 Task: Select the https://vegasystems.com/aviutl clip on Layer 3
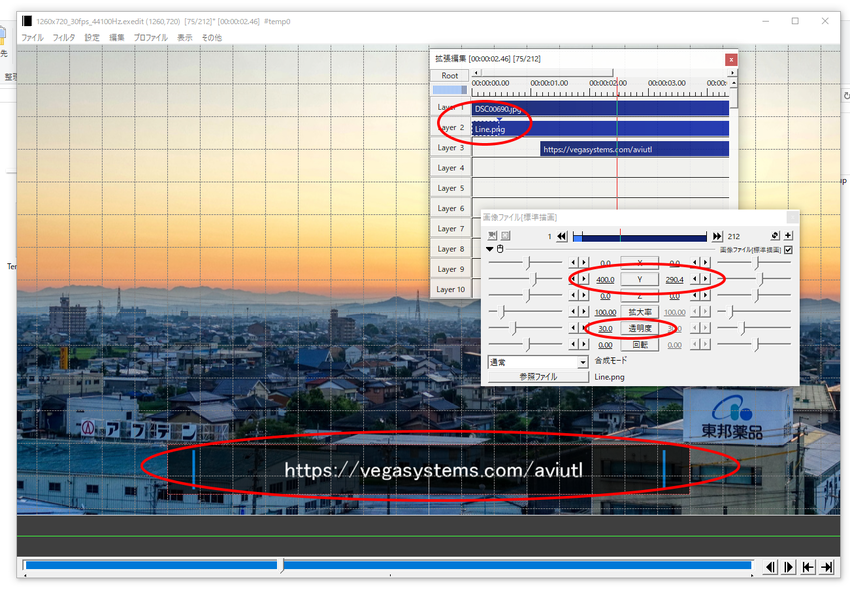(x=634, y=149)
